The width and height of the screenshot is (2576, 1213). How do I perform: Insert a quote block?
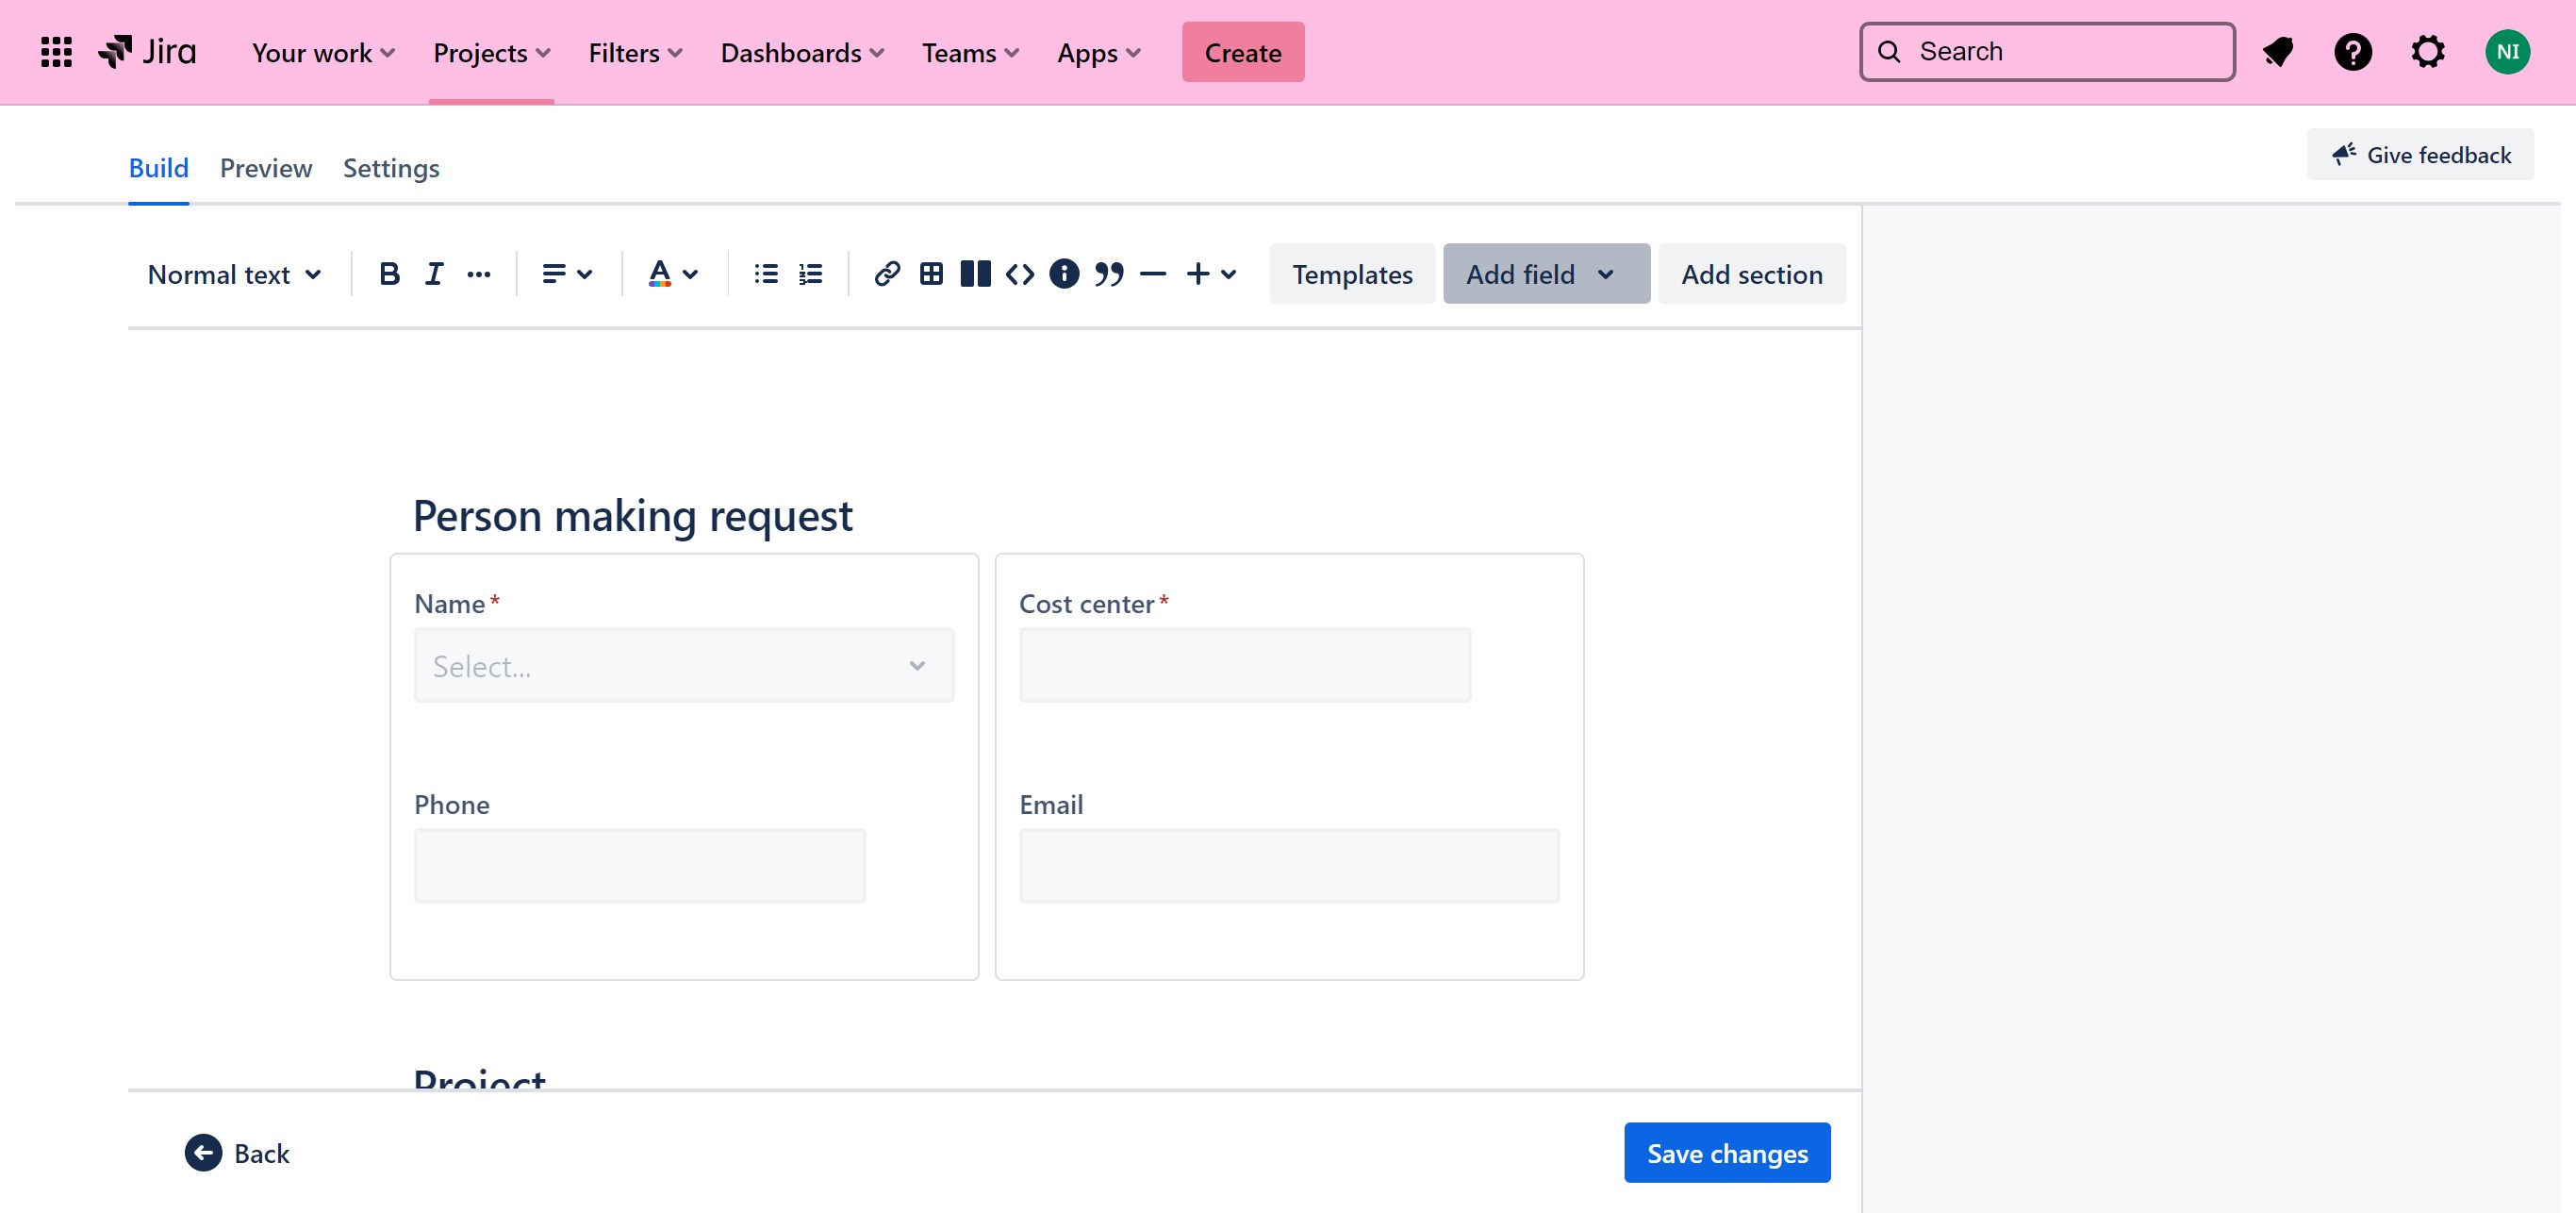[1108, 274]
